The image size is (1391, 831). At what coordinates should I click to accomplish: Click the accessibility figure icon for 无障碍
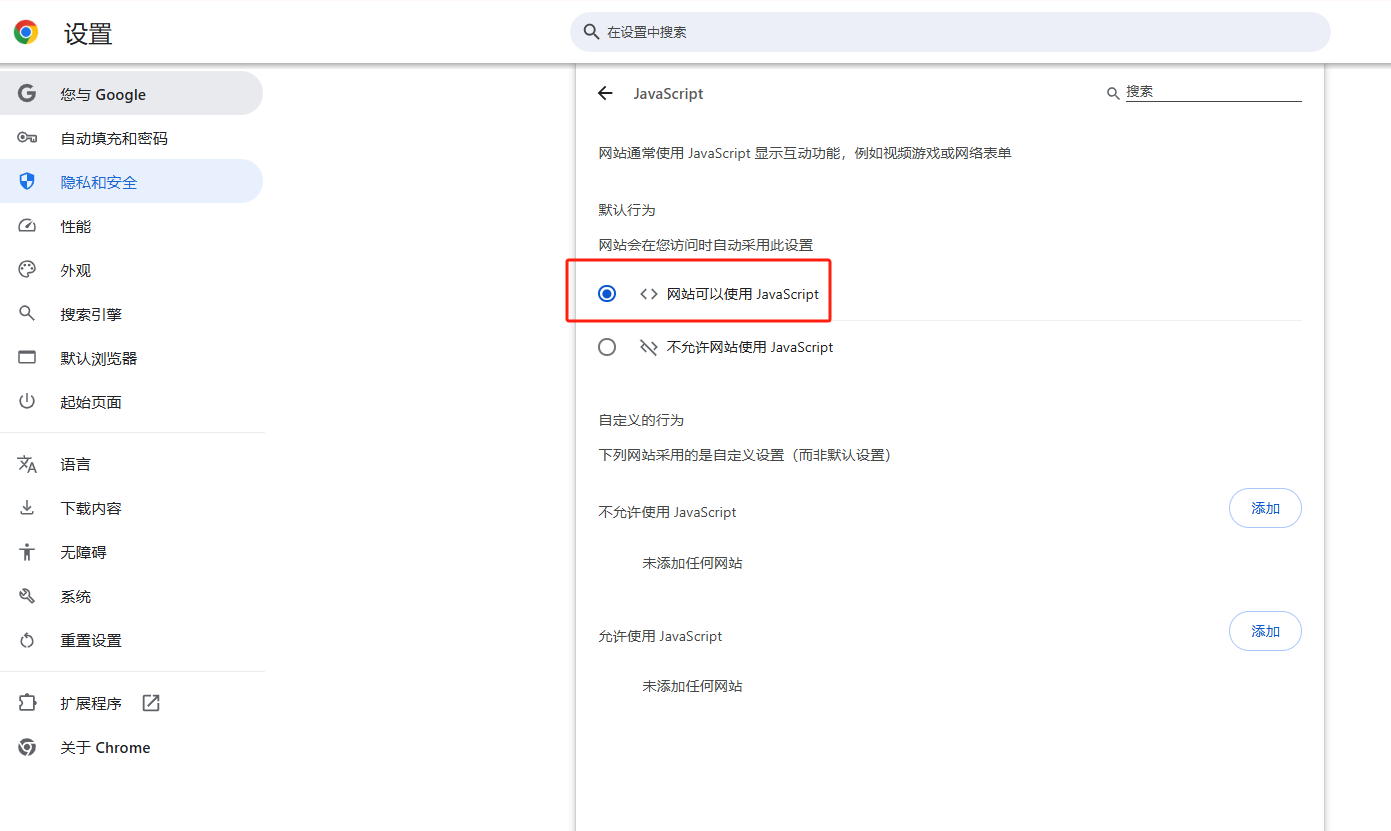pos(27,552)
